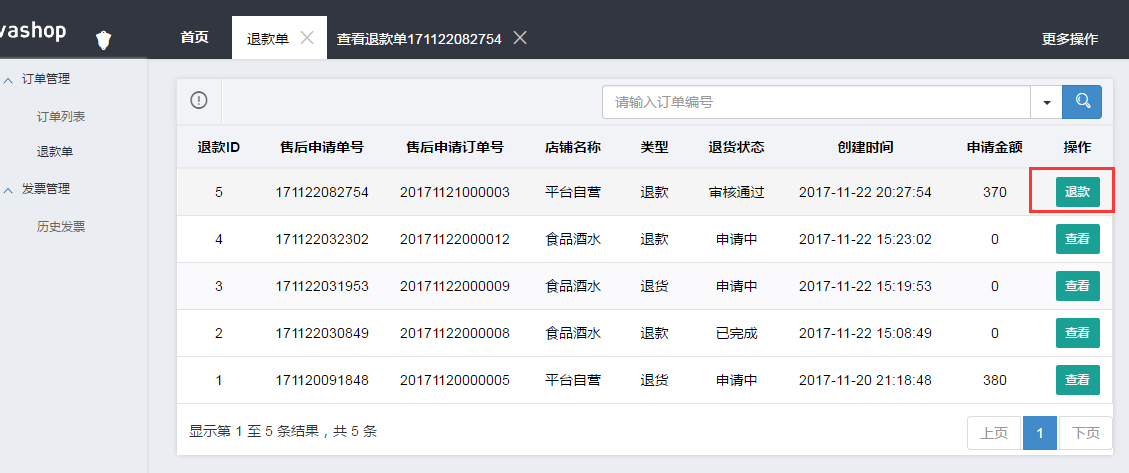Click the 店铺名称 column header

(573, 148)
